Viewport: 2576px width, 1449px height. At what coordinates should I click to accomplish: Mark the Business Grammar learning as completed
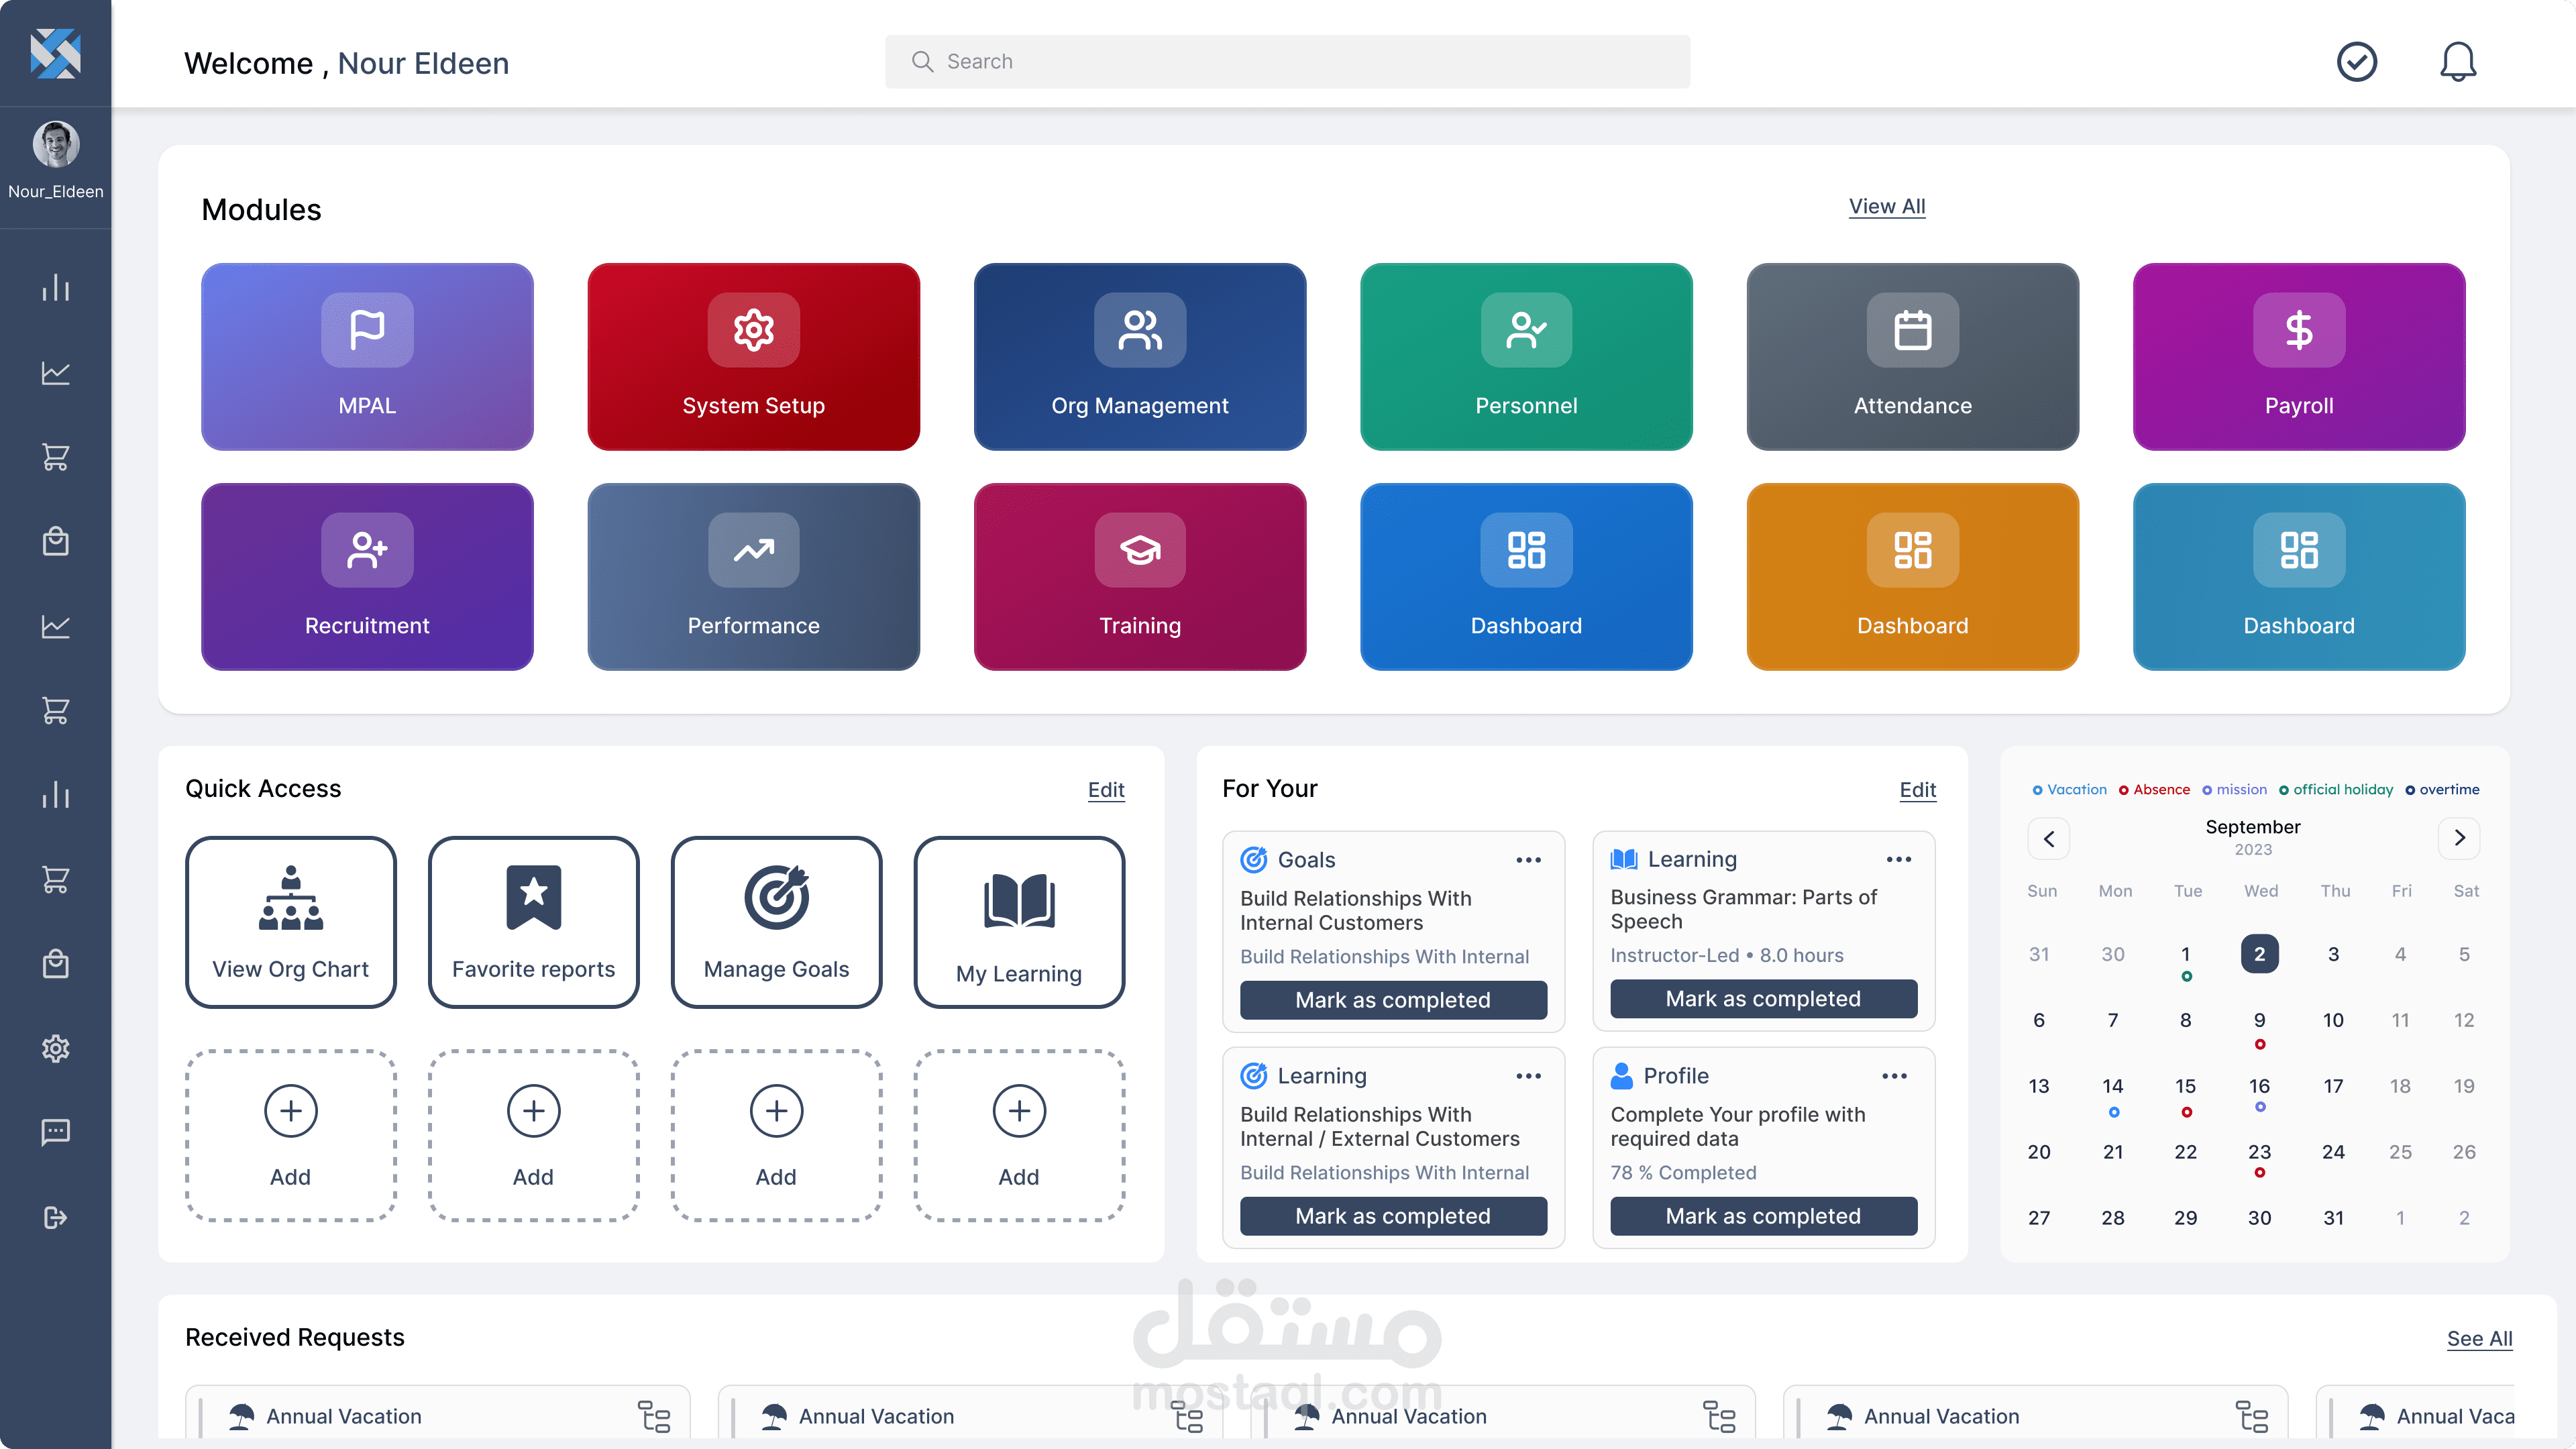[1763, 999]
